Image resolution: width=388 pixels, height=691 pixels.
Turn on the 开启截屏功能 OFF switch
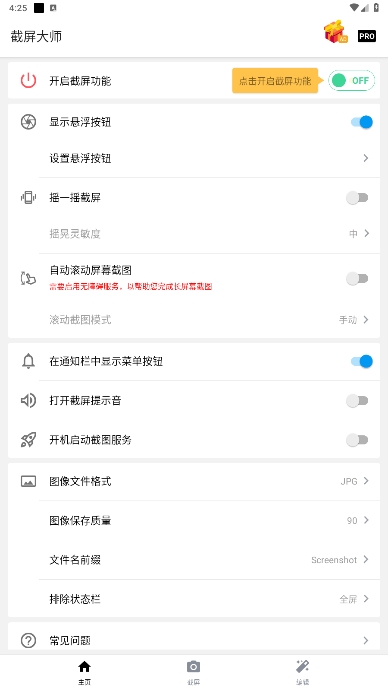[x=351, y=81]
